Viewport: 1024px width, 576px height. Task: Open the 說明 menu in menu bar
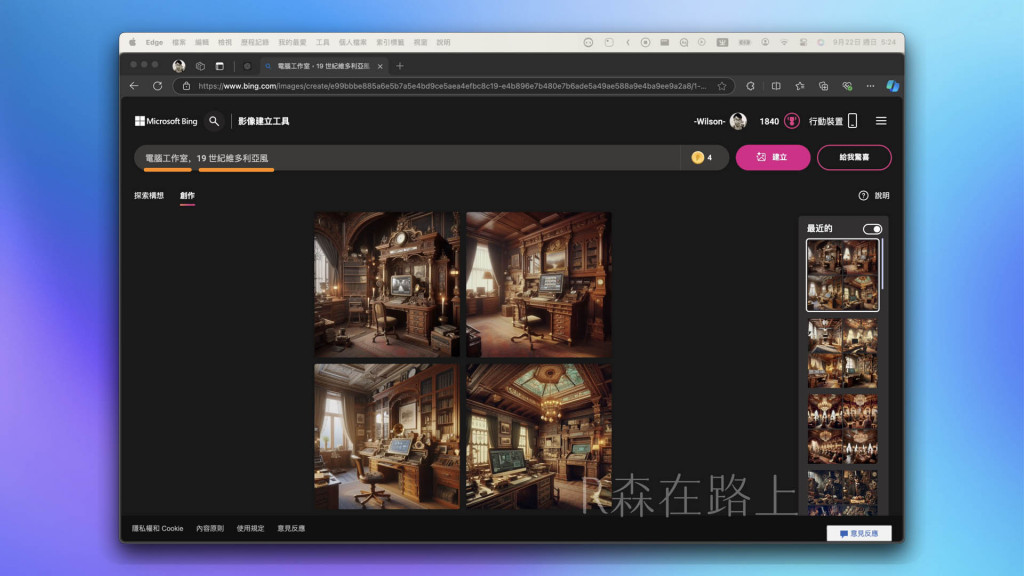(x=443, y=42)
